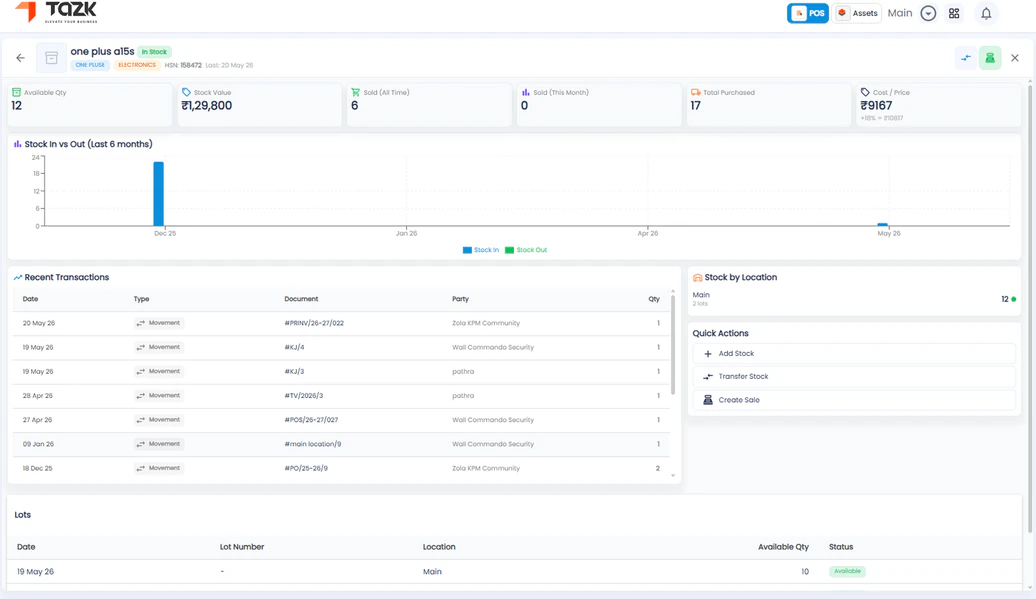The width and height of the screenshot is (1036, 599).
Task: Click the In Stock status badge
Action: [x=155, y=52]
